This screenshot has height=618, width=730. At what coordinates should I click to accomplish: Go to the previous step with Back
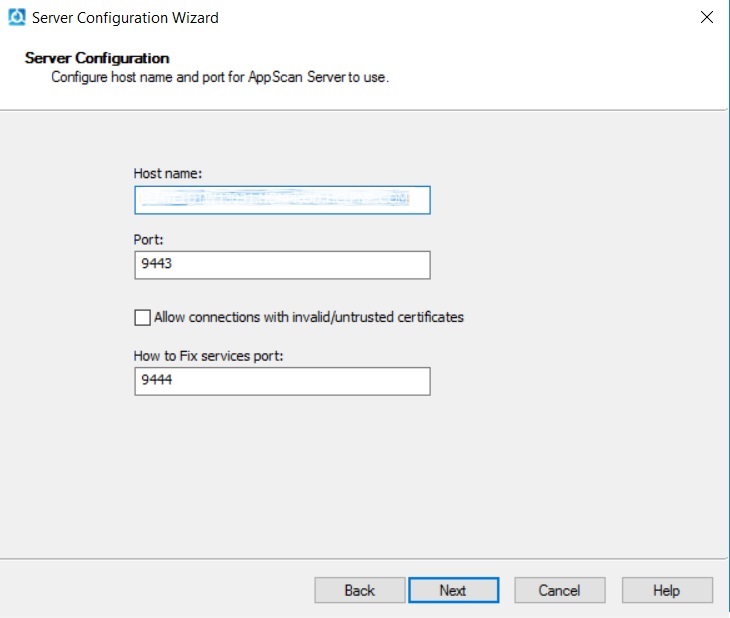359,590
